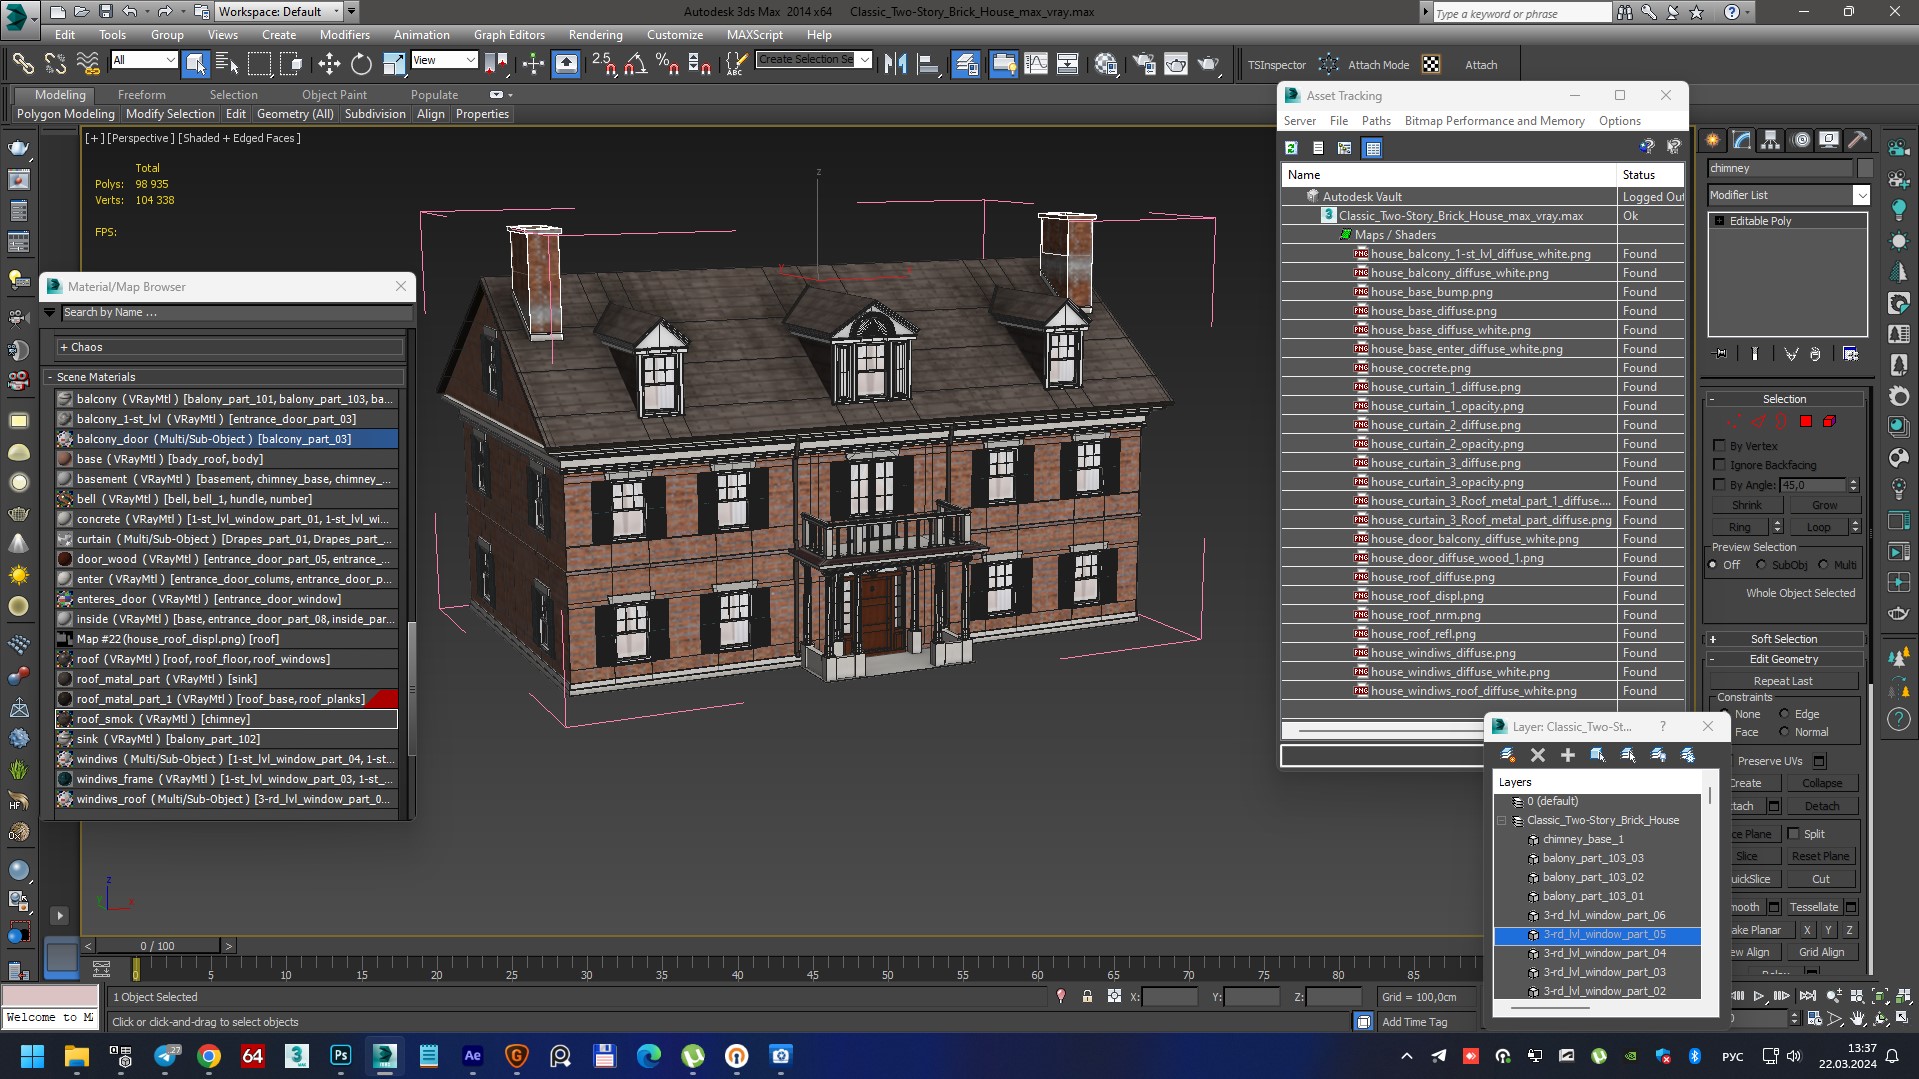Open the Graph Editors menu
Image resolution: width=1919 pixels, height=1079 pixels.
click(x=509, y=34)
